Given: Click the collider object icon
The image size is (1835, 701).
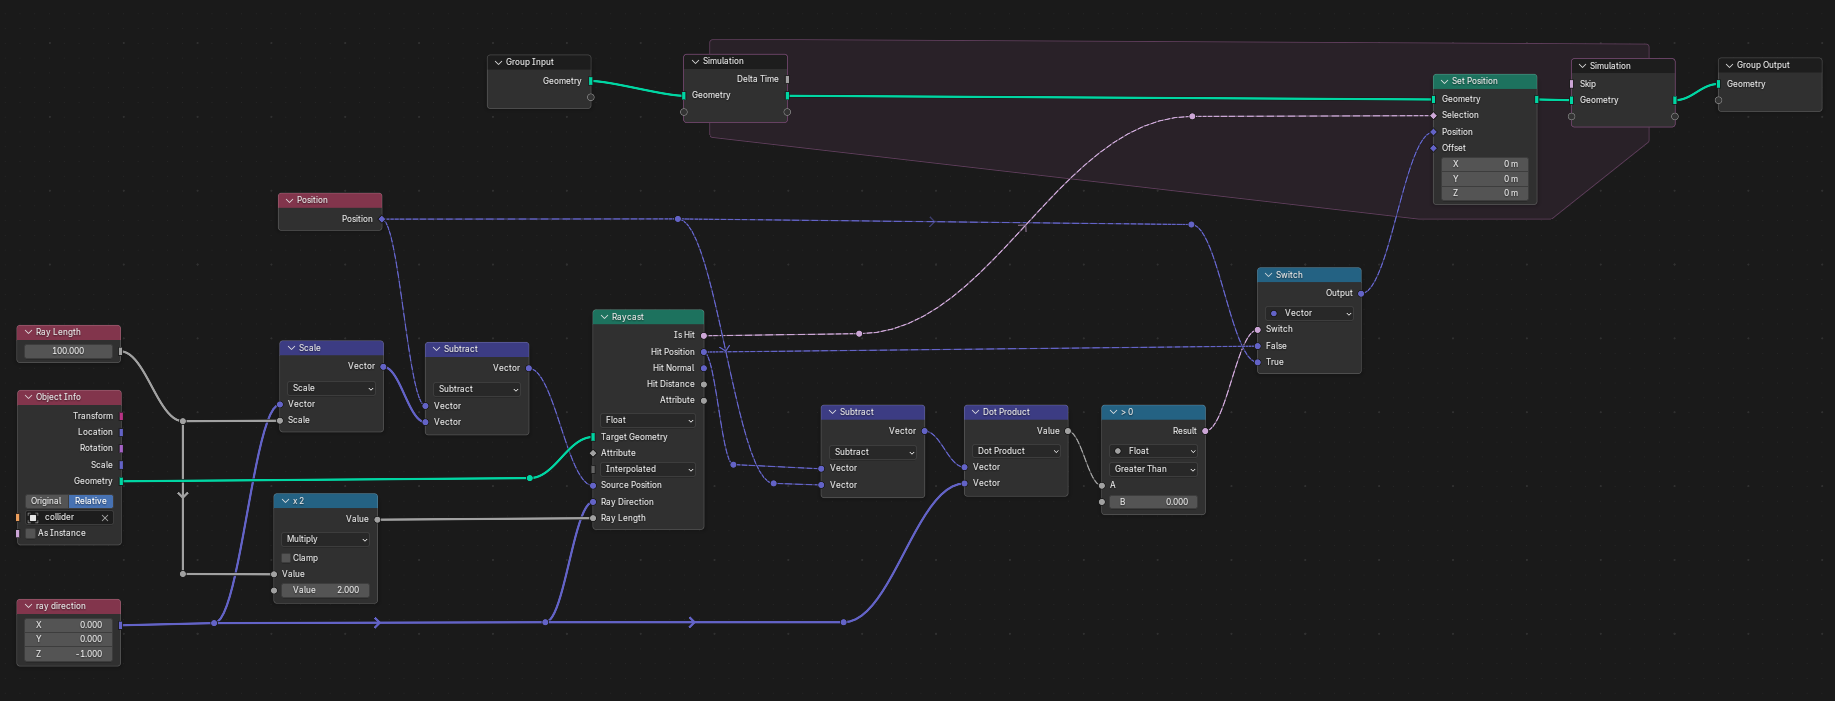Looking at the screenshot, I should tap(33, 518).
